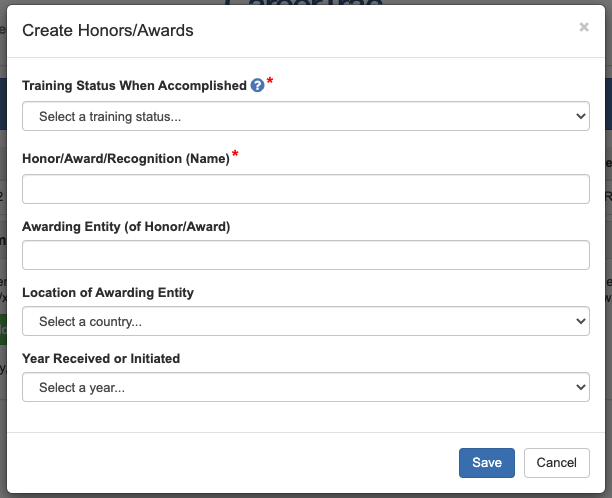Click the Training Status When Accomplished label
612x498 pixels.
[134, 86]
